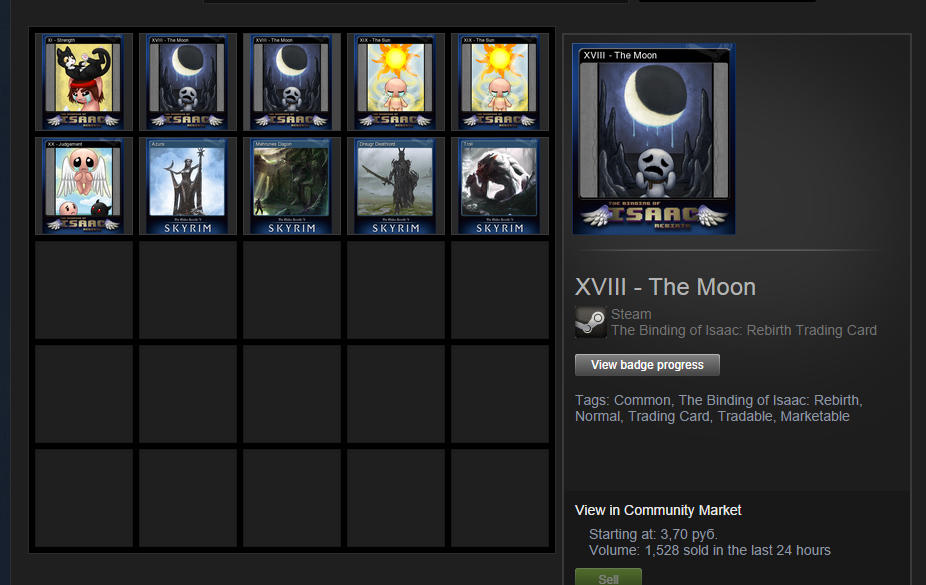Image resolution: width=926 pixels, height=585 pixels.
Task: Pick the Sun card next to the Moon cards
Action: click(x=396, y=82)
